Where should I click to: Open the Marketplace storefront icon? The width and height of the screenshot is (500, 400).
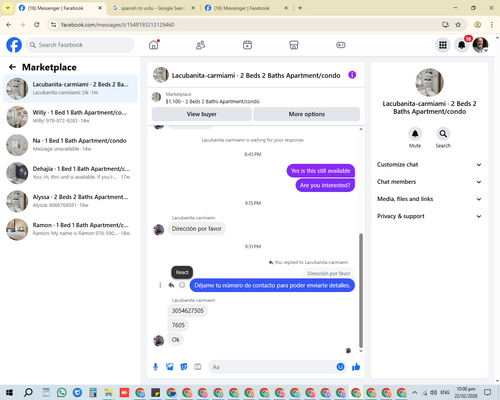click(294, 45)
